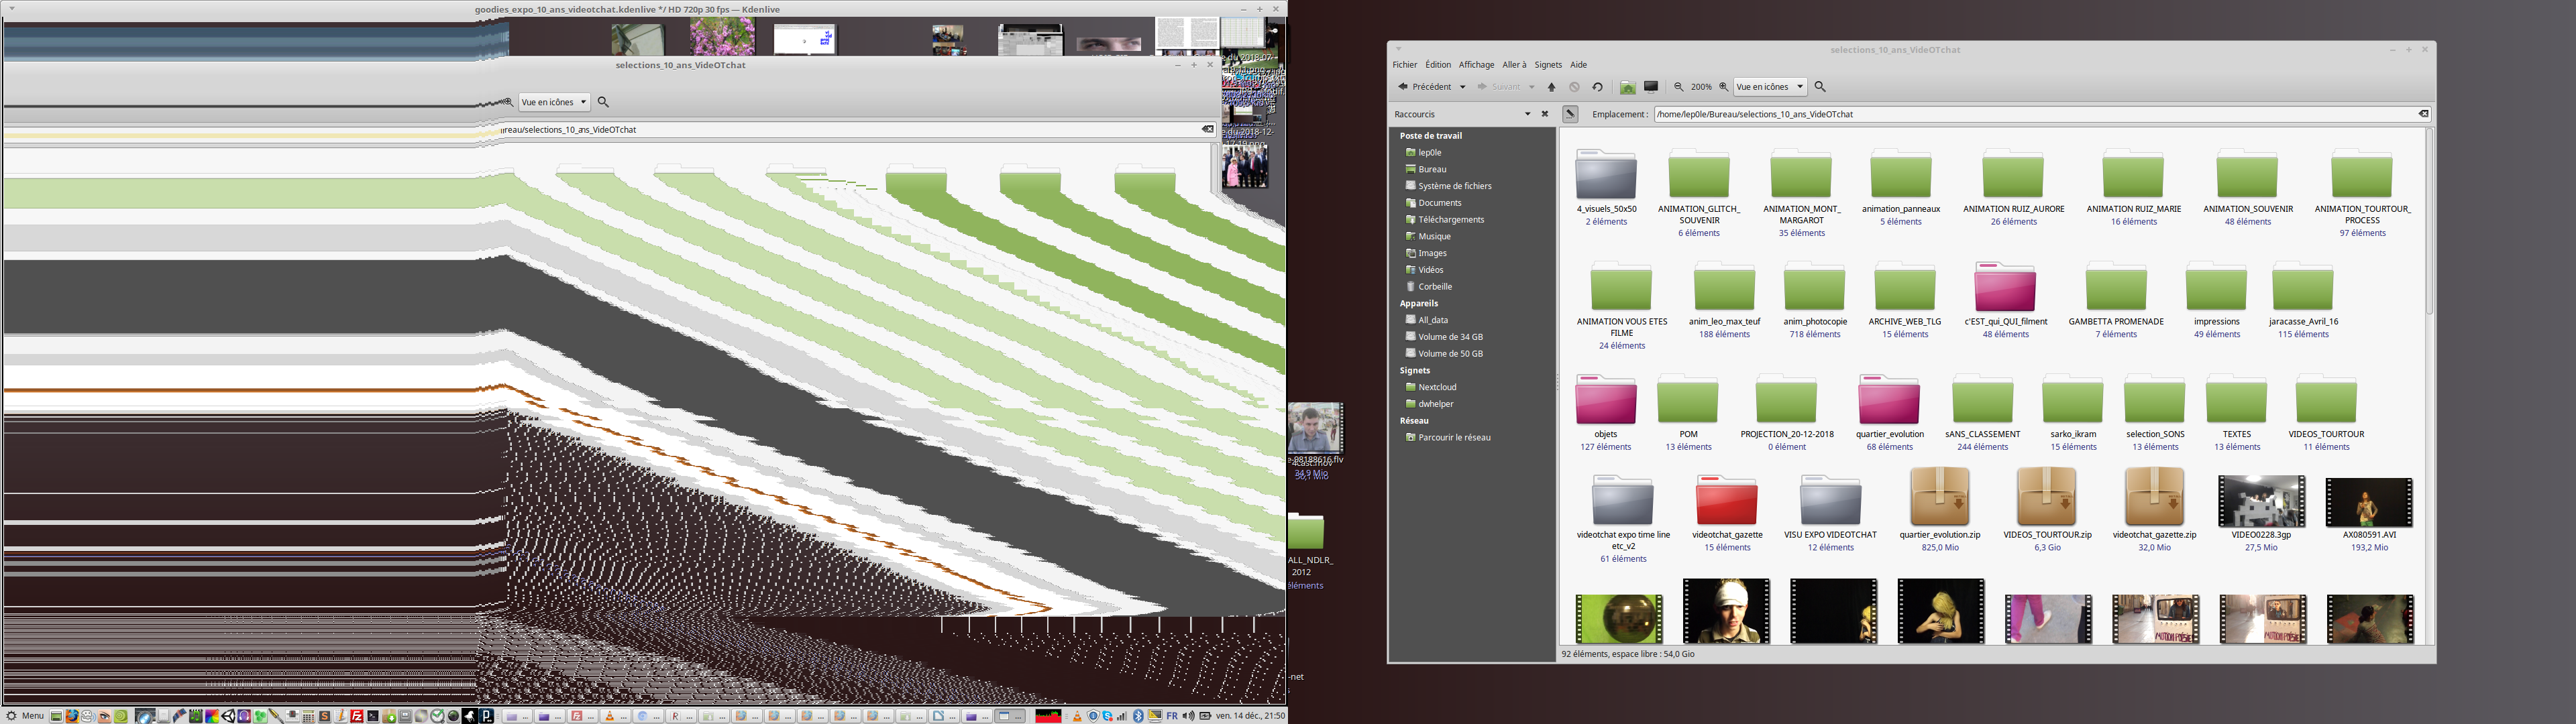The image size is (2576, 724).
Task: Open the Précédent history dropdown arrow
Action: pos(1462,87)
